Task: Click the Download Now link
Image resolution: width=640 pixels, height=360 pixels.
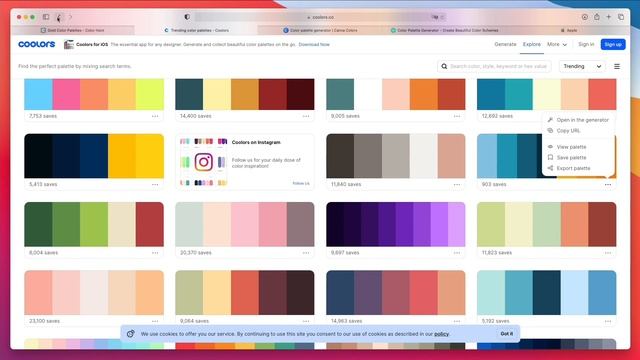Action: click(314, 44)
